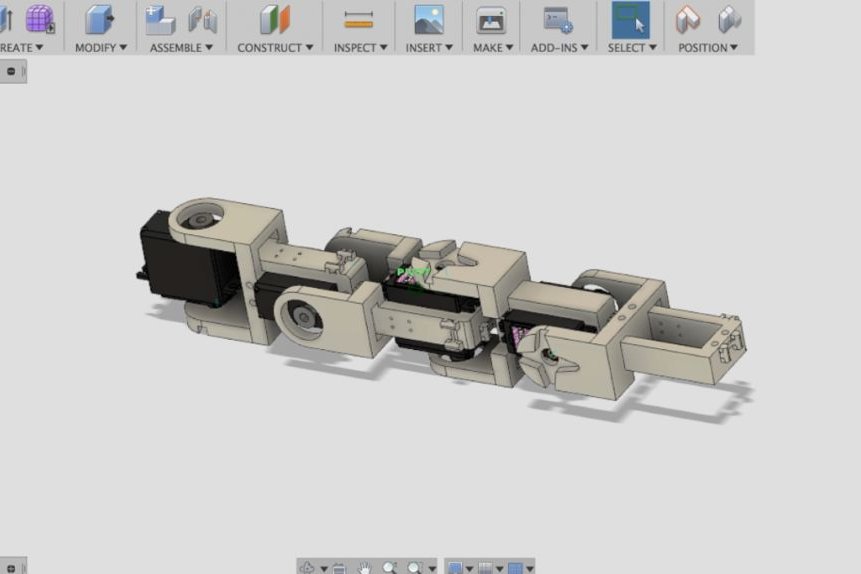Select the Pan hand tool
The image size is (861, 574).
[365, 568]
